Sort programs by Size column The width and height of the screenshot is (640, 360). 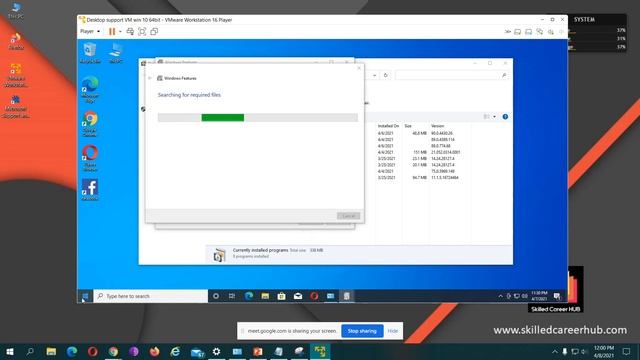pyautogui.click(x=408, y=126)
